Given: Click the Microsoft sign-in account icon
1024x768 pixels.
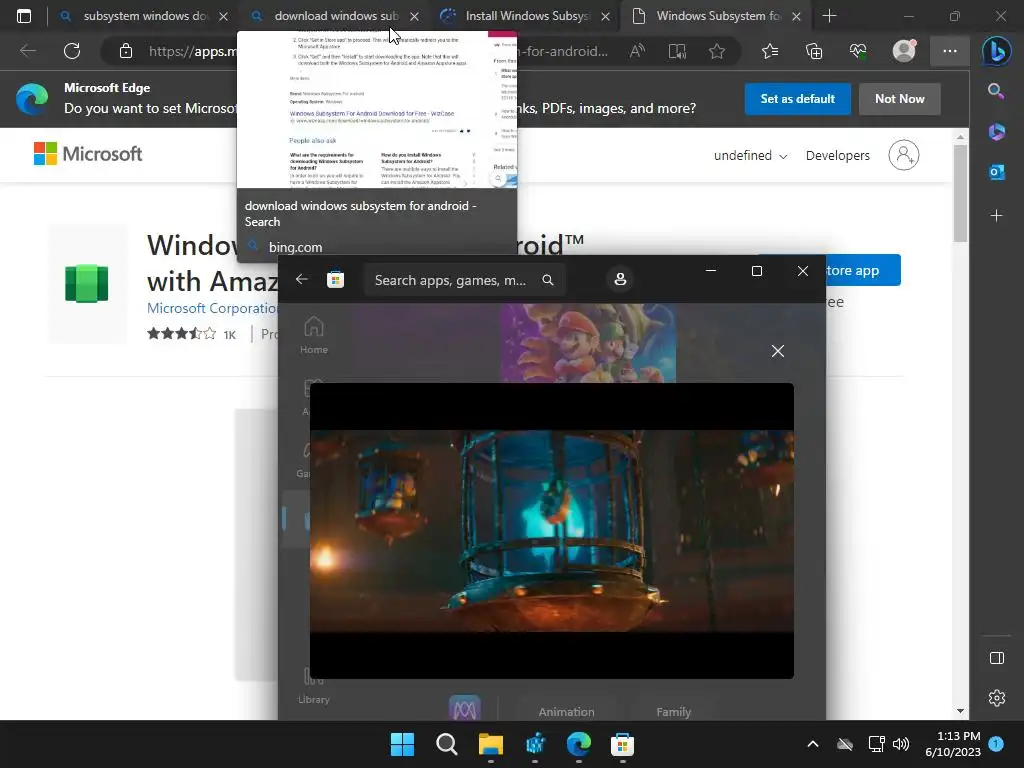Looking at the screenshot, I should tap(904, 155).
